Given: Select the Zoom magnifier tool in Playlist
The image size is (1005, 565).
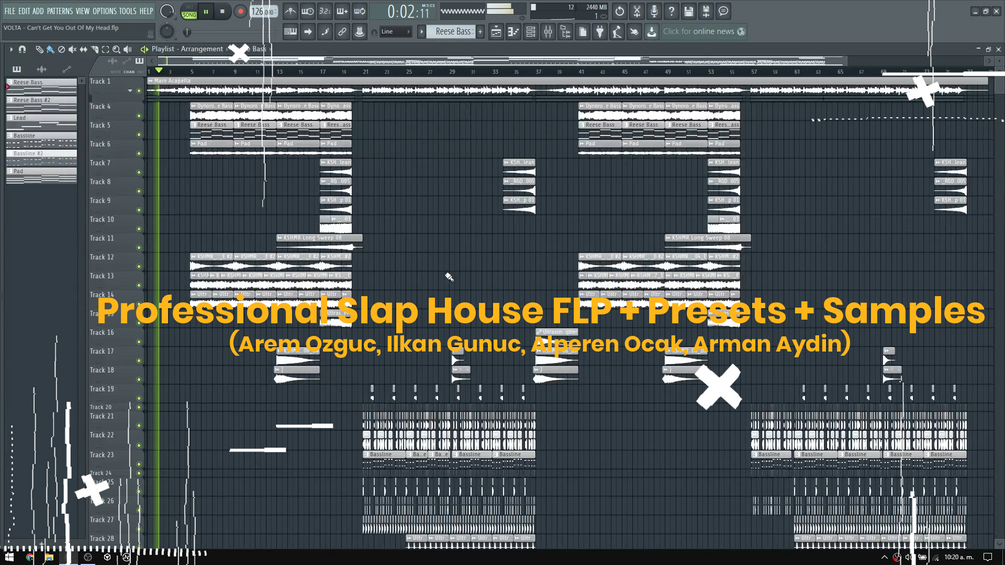Looking at the screenshot, I should click(116, 49).
